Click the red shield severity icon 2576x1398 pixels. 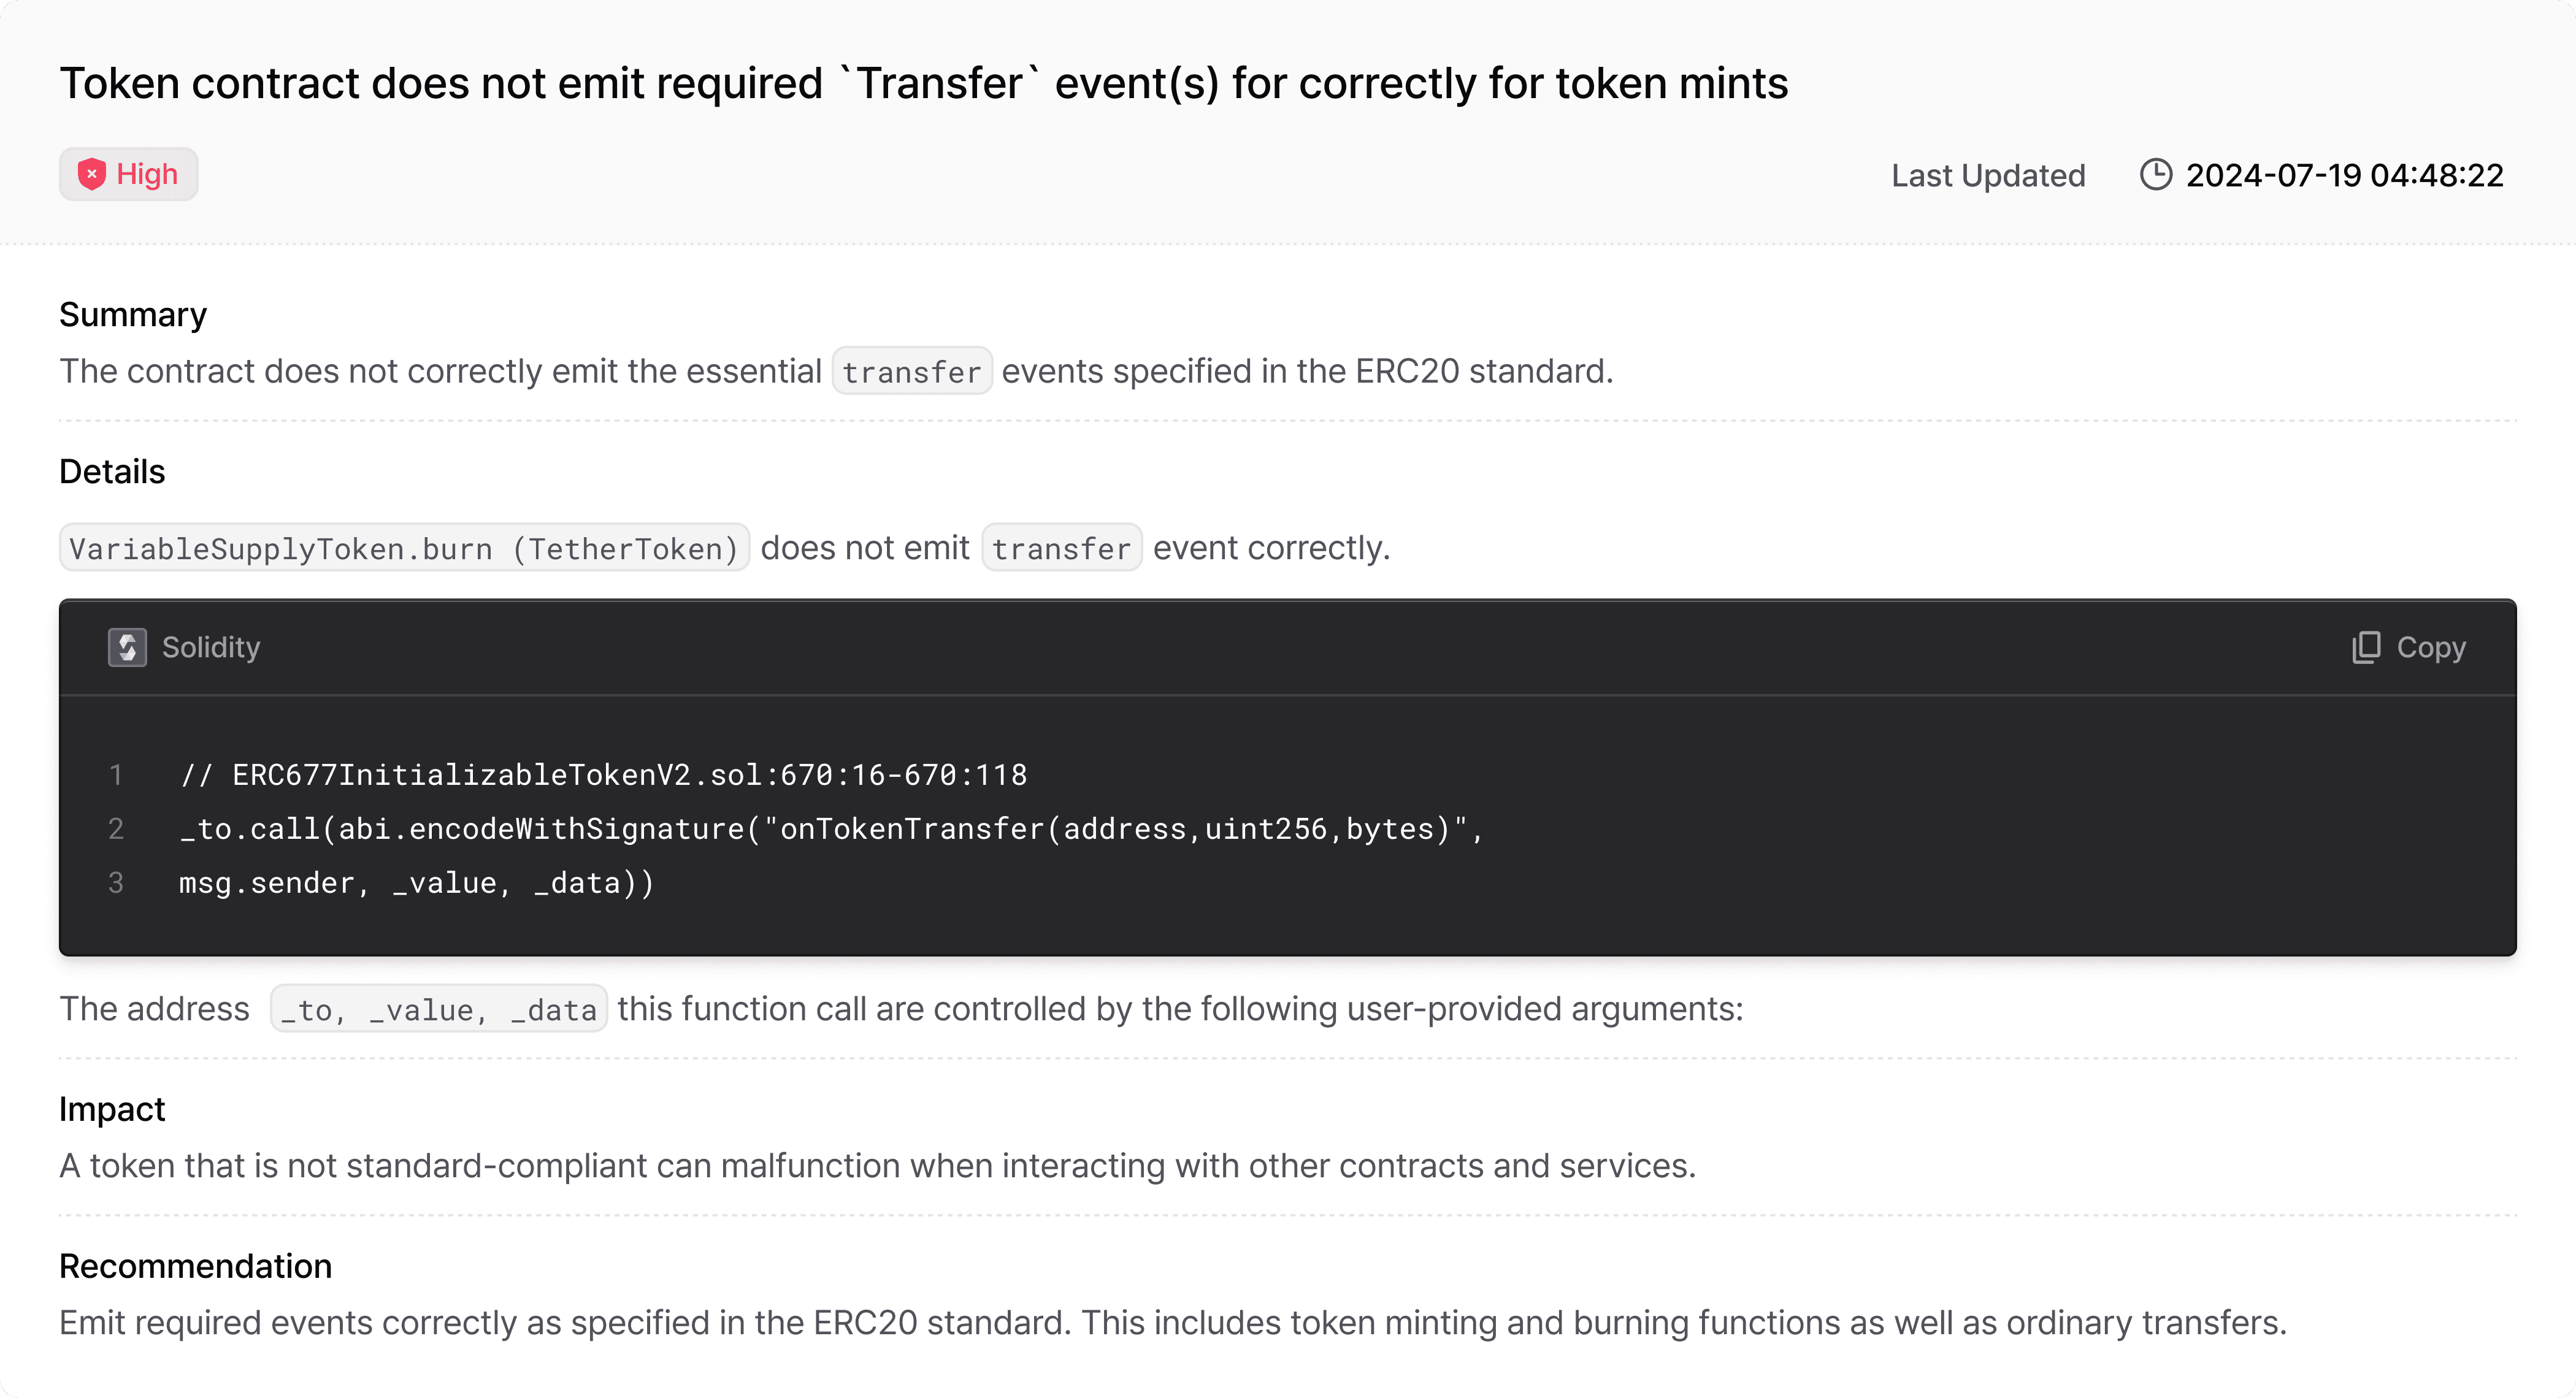92,174
